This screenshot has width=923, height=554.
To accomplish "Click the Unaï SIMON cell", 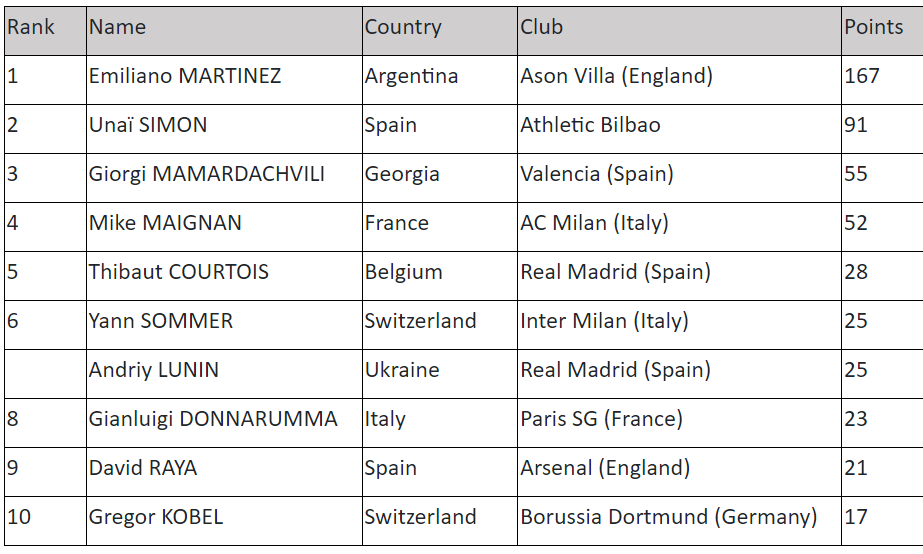I will click(148, 126).
